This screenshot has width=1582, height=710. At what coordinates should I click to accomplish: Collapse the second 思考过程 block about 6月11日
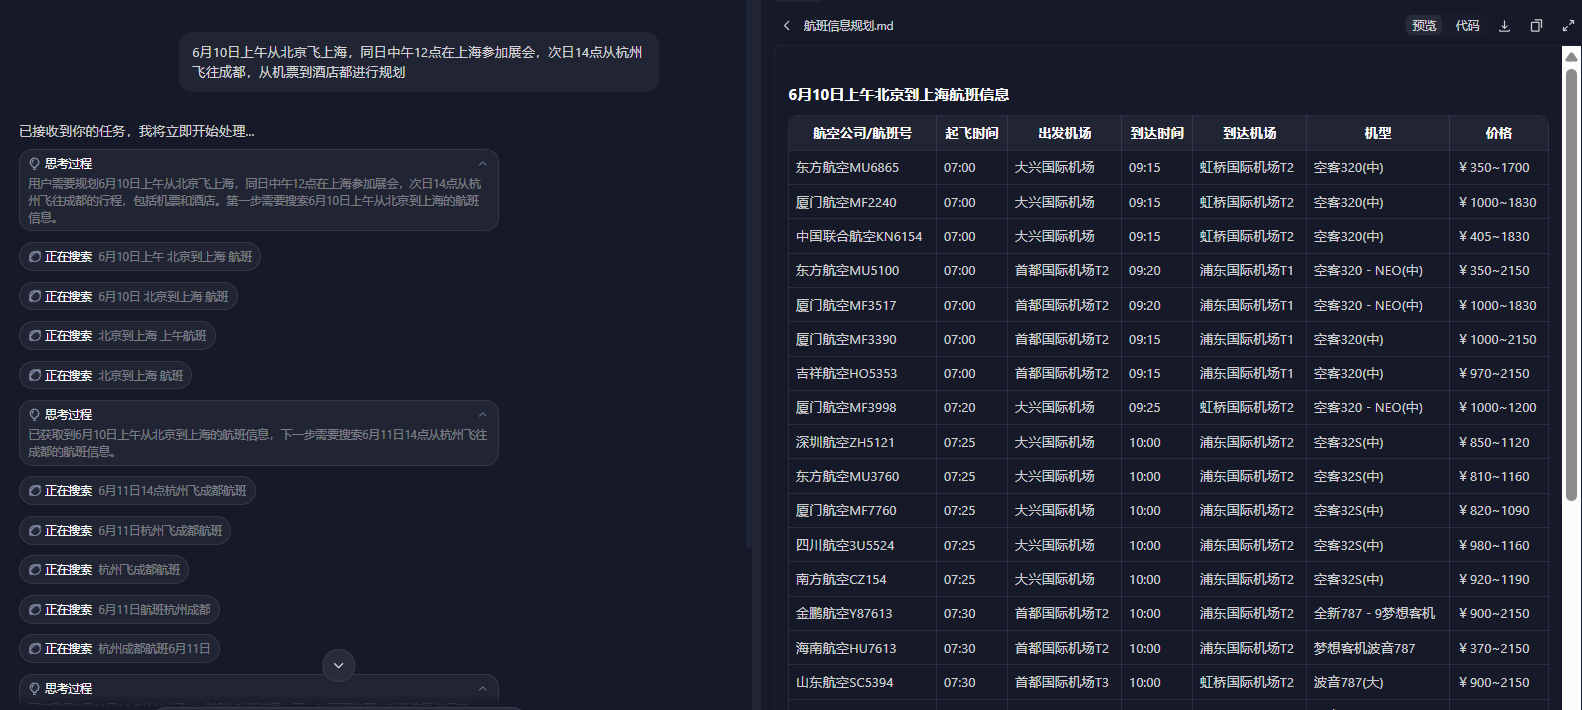482,414
